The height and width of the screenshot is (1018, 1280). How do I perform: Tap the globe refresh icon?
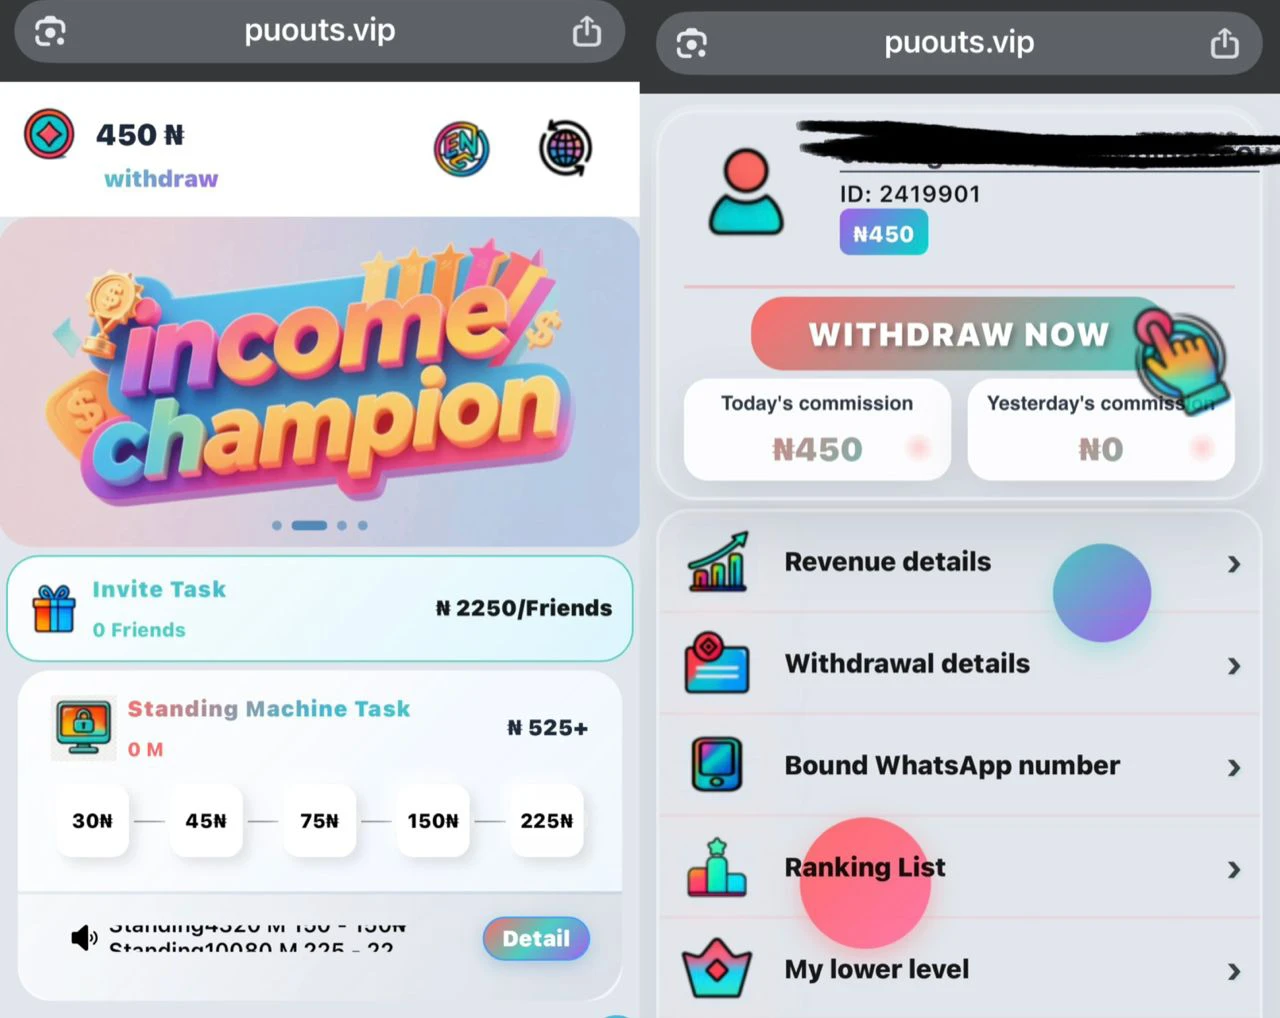coord(566,149)
